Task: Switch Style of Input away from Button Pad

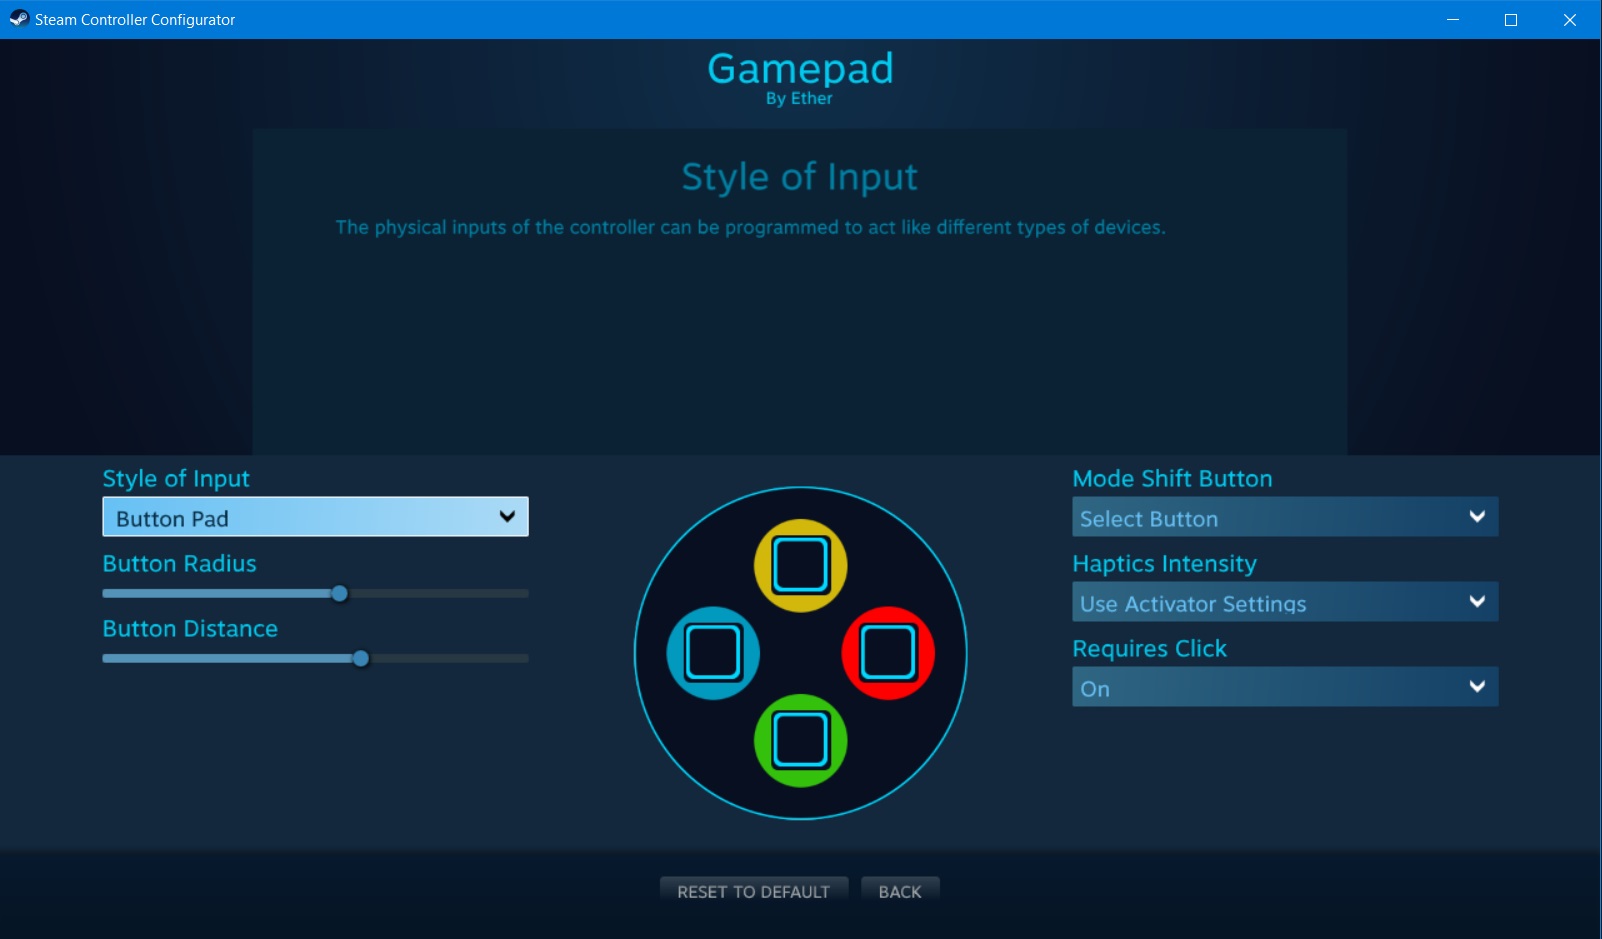Action: (315, 517)
